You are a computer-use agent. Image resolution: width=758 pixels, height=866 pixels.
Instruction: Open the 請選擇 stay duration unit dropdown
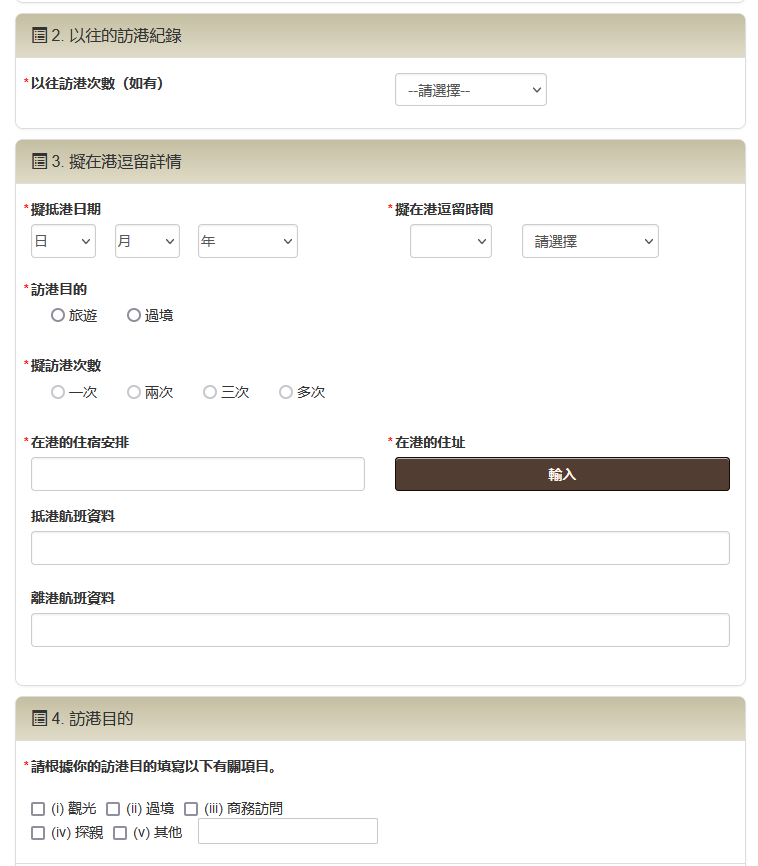(x=590, y=241)
